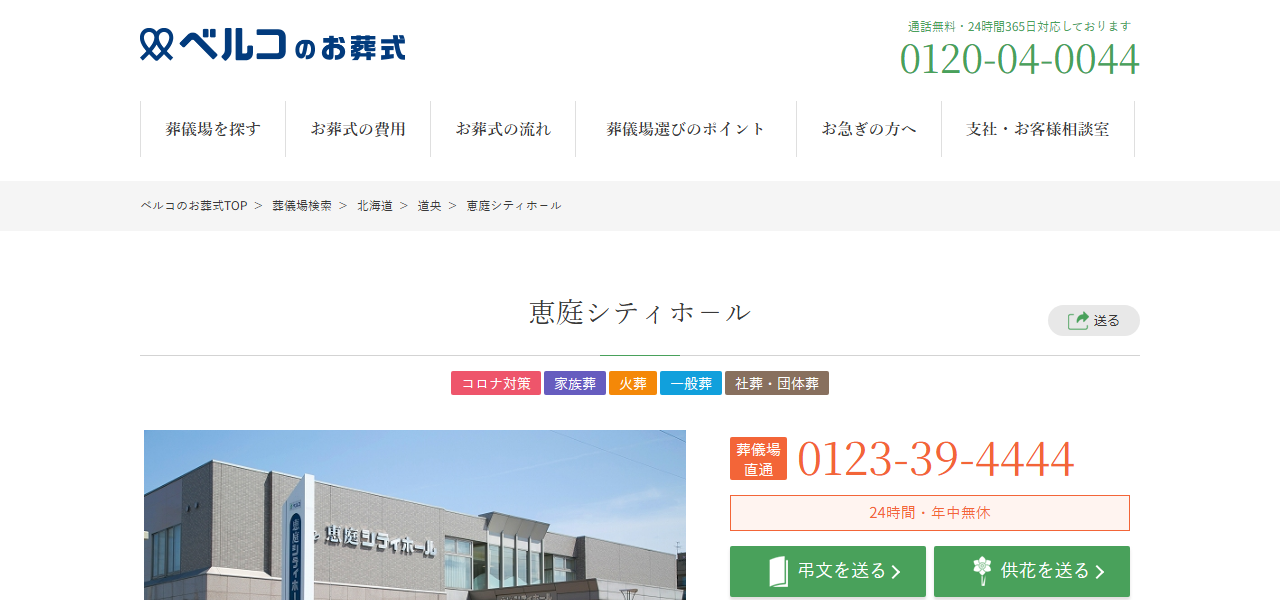
Task: Go to ベルコのお葬式TOP breadcrumb
Action: point(194,205)
